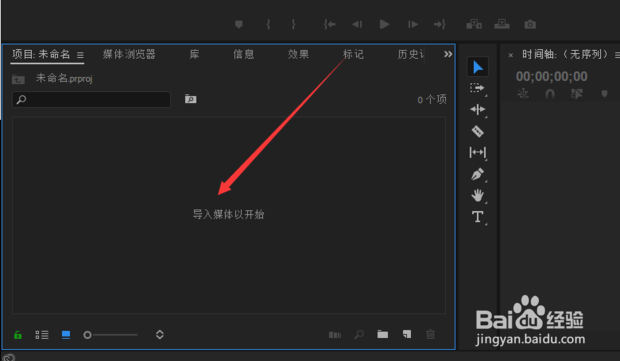The height and width of the screenshot is (361, 620).
Task: Toggle timeline Snap magnet icon
Action: click(x=550, y=94)
